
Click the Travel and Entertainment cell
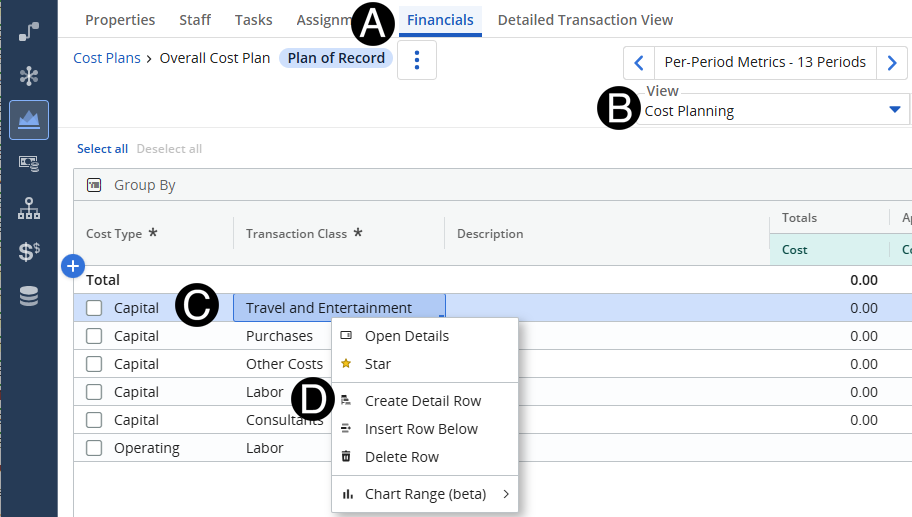329,308
